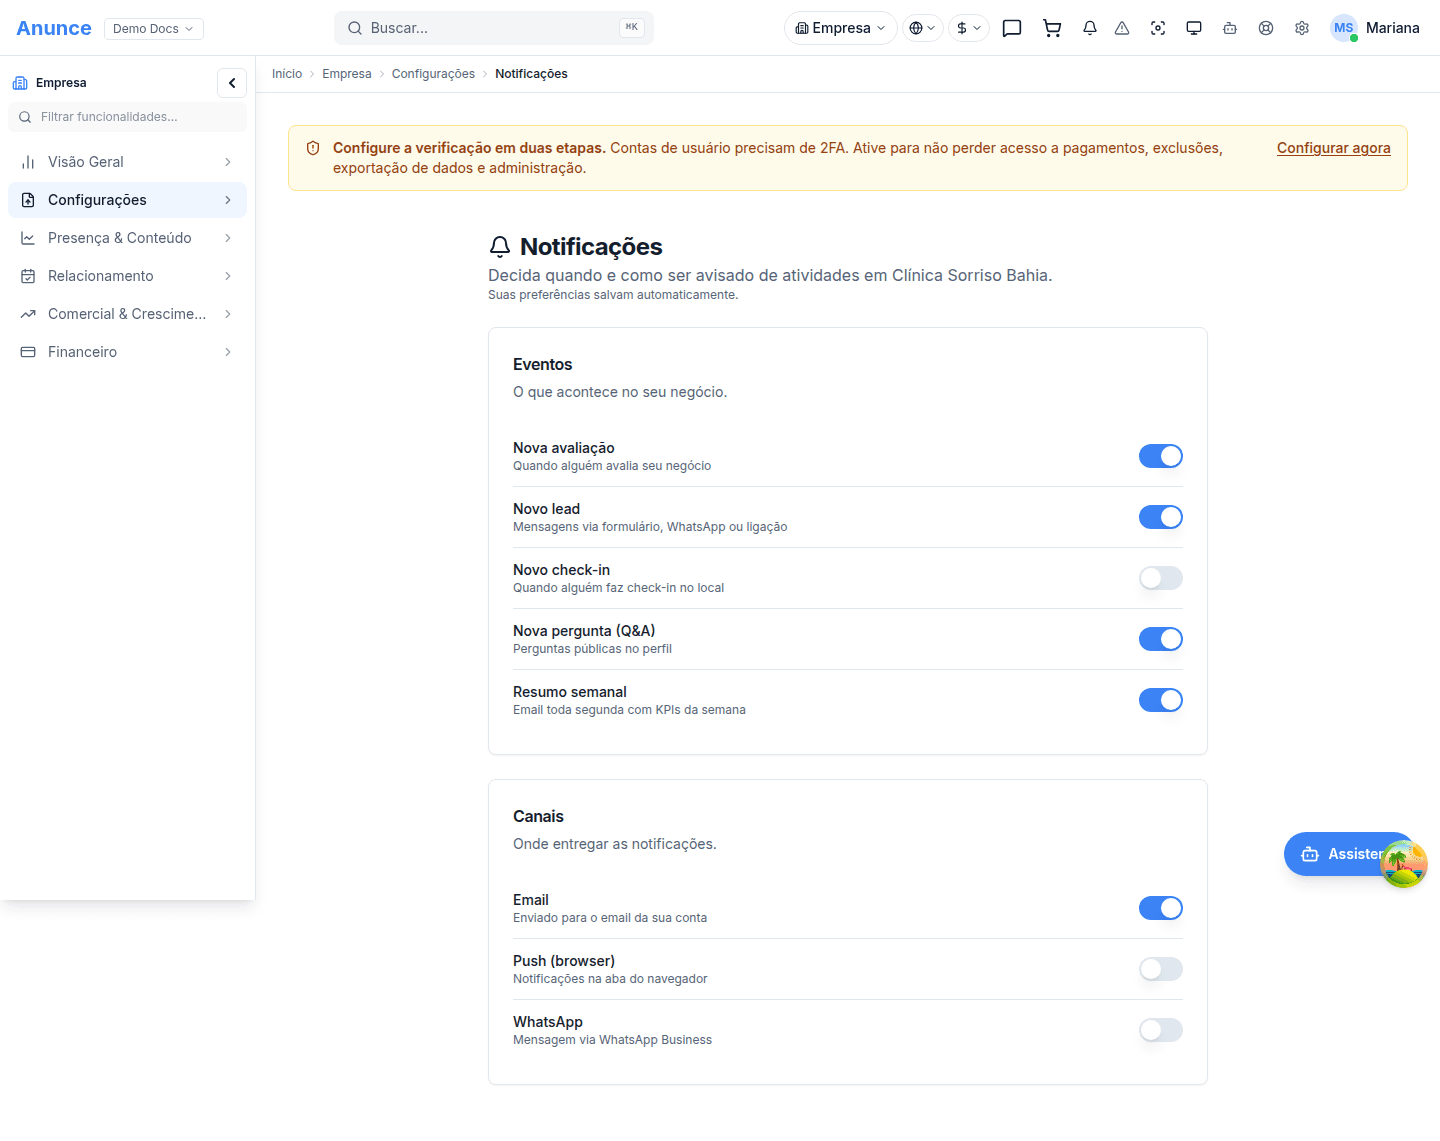
Task: Go to Inicio in the breadcrumb
Action: [x=287, y=74]
